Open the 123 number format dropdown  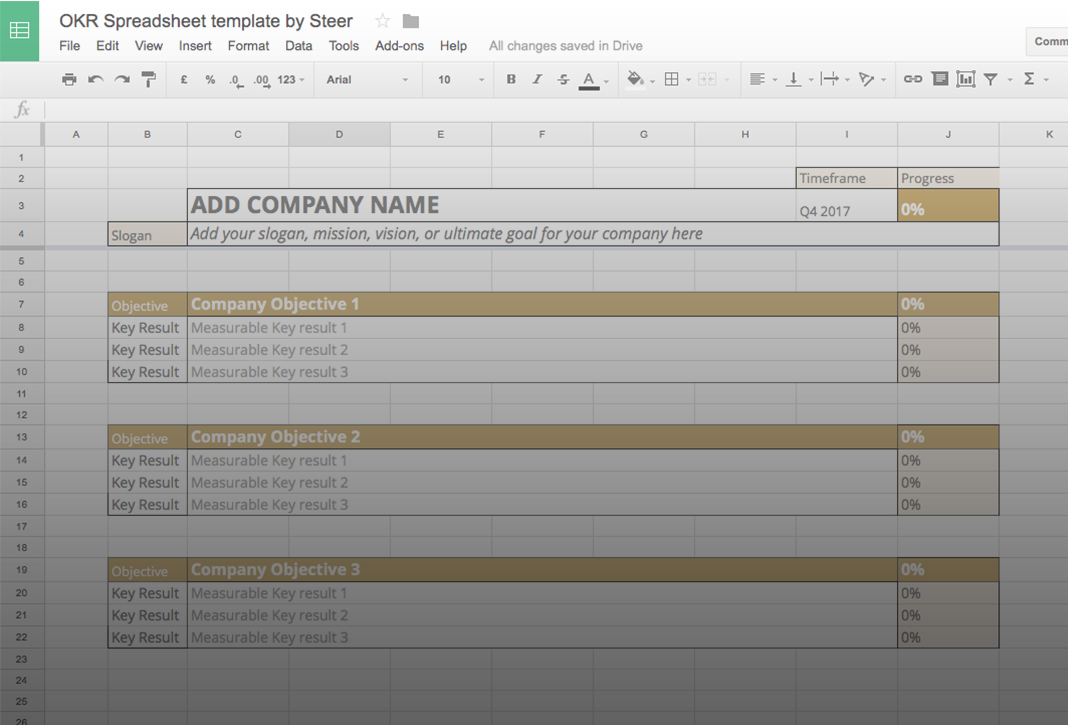pos(291,80)
